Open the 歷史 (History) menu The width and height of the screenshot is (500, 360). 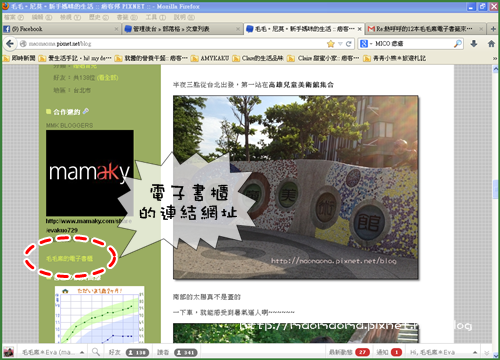[x=99, y=17]
